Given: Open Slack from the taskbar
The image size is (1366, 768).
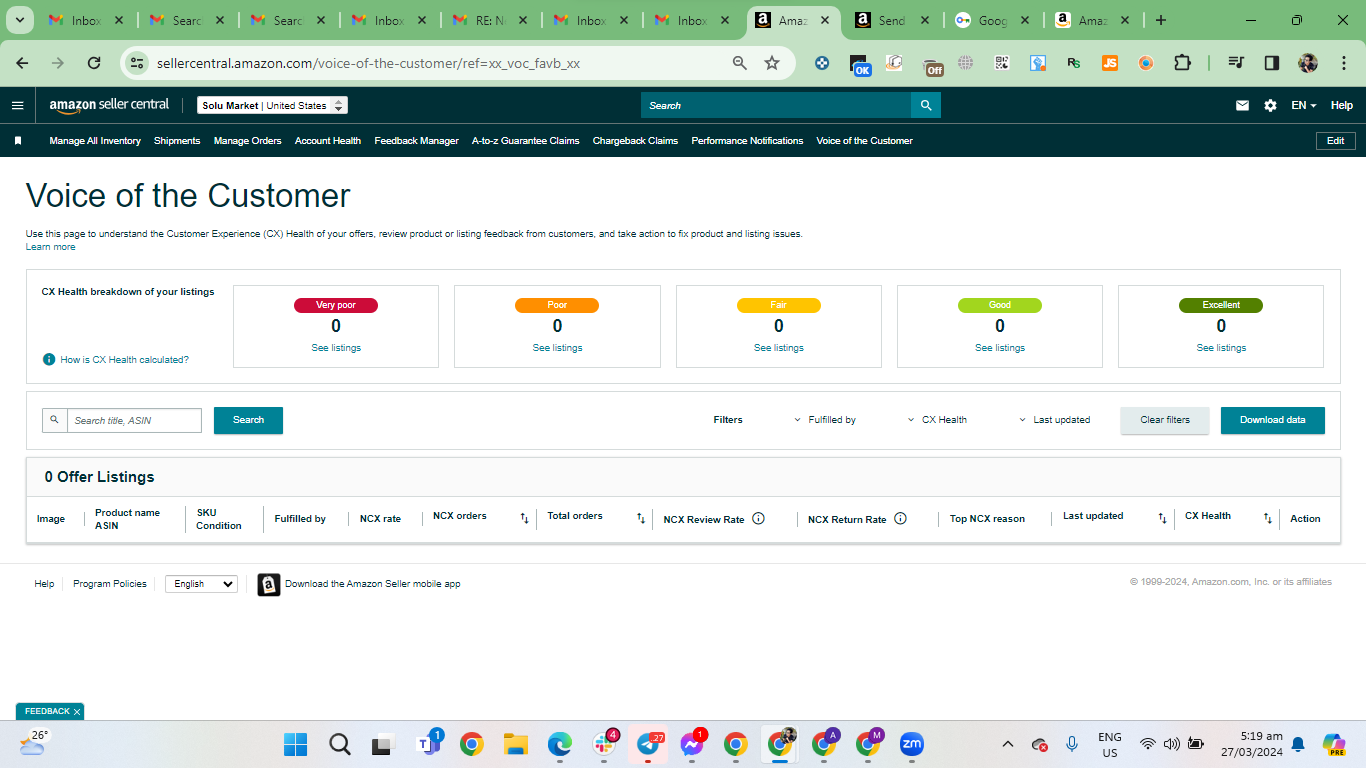Looking at the screenshot, I should tap(604, 744).
